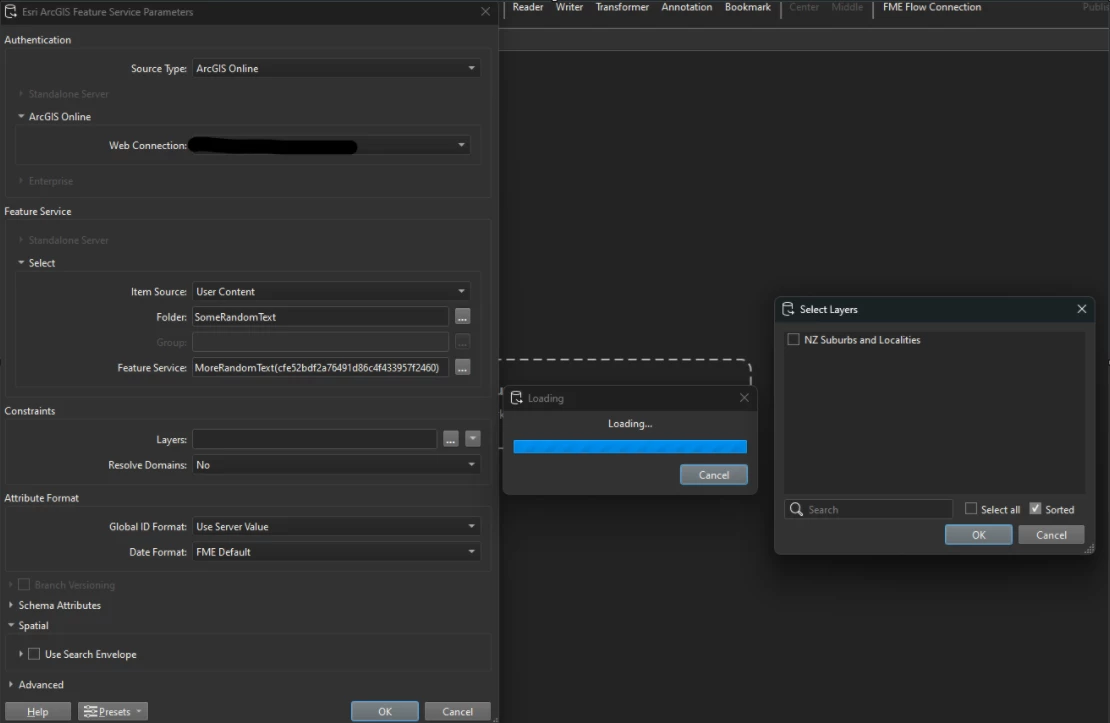This screenshot has width=1110, height=723.
Task: Open Feature Service browse ellipsis button
Action: 462,368
